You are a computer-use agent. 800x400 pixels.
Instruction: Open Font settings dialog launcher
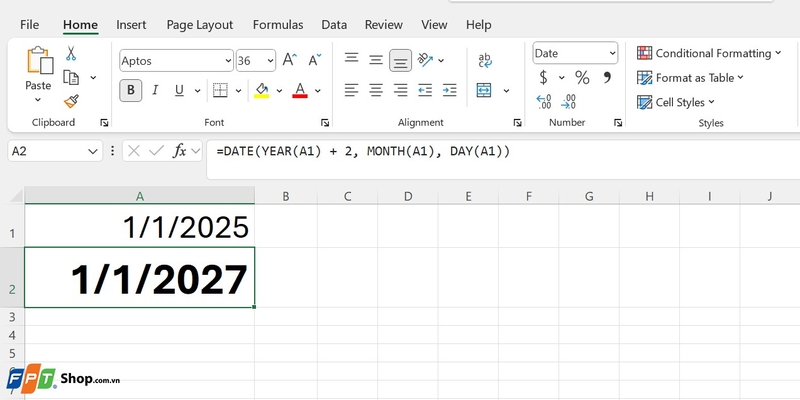[x=324, y=122]
